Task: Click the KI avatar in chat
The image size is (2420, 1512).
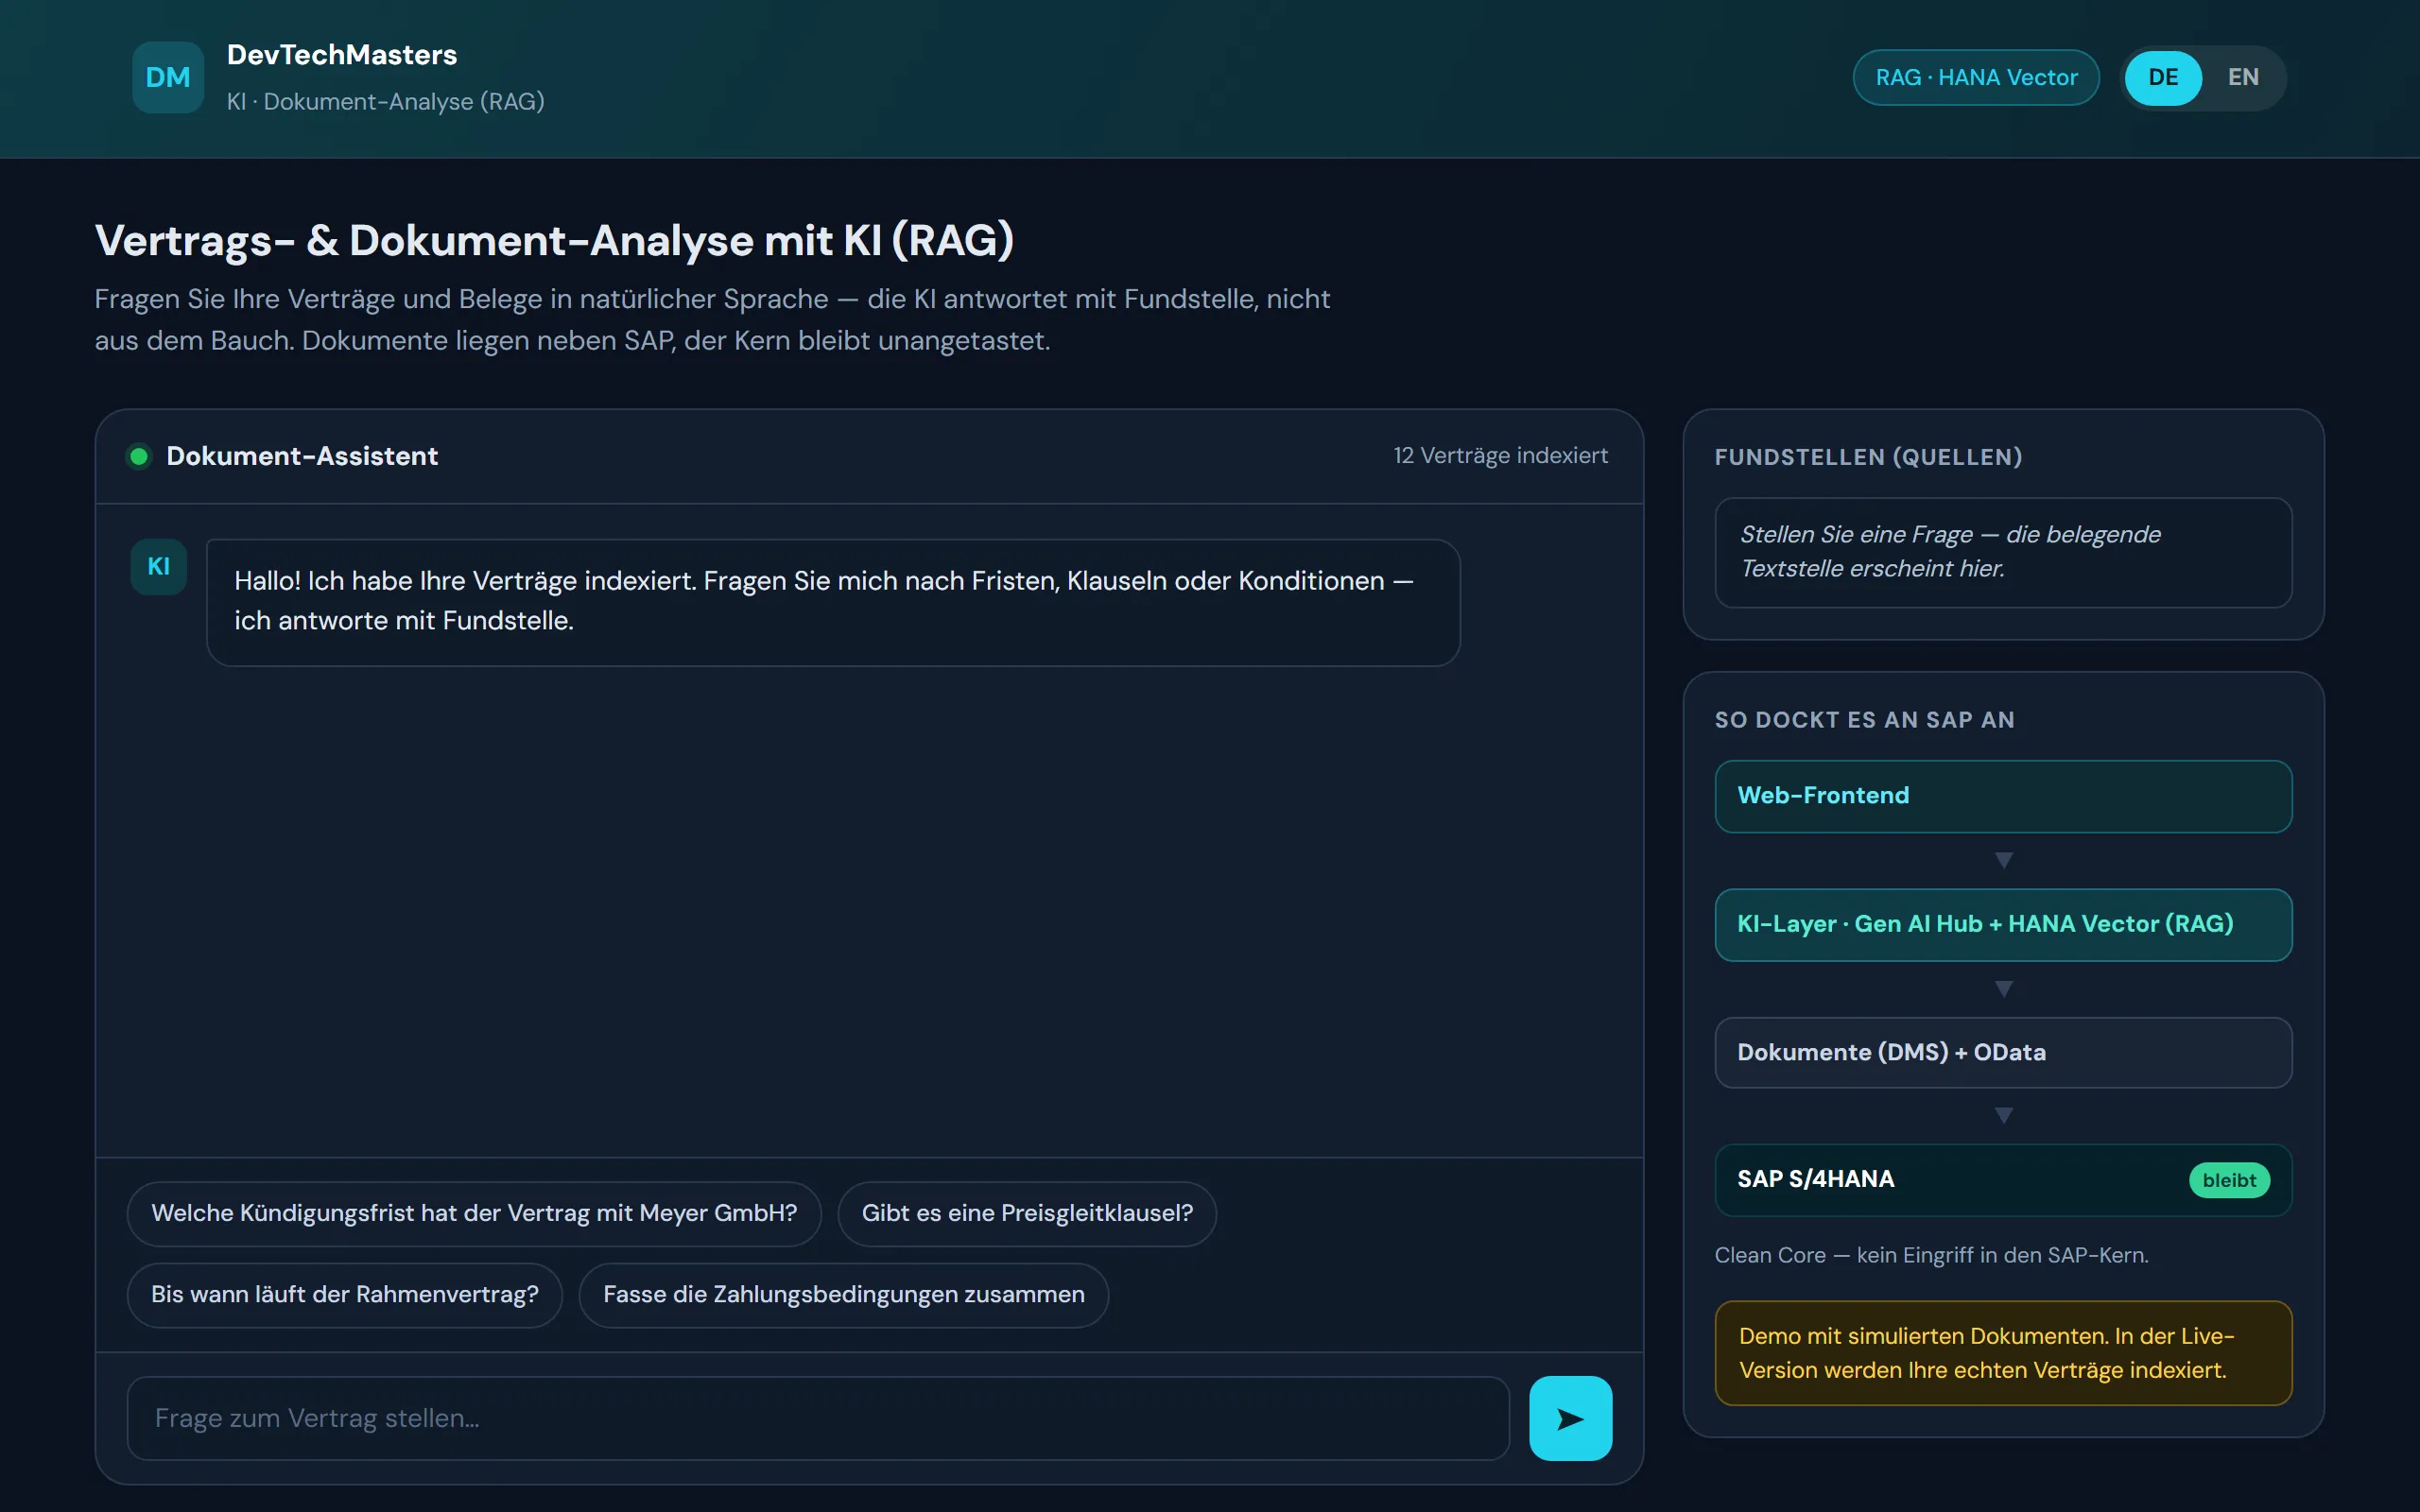Action: pos(159,567)
